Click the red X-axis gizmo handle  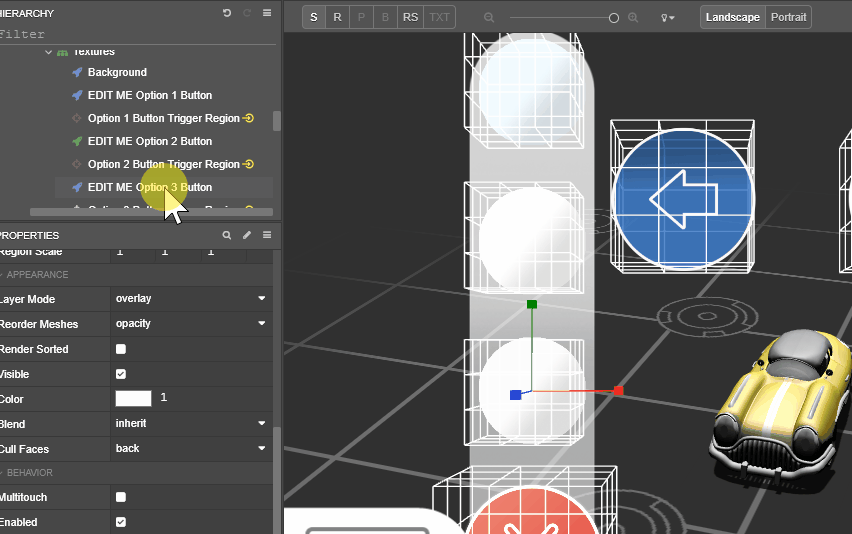(618, 391)
